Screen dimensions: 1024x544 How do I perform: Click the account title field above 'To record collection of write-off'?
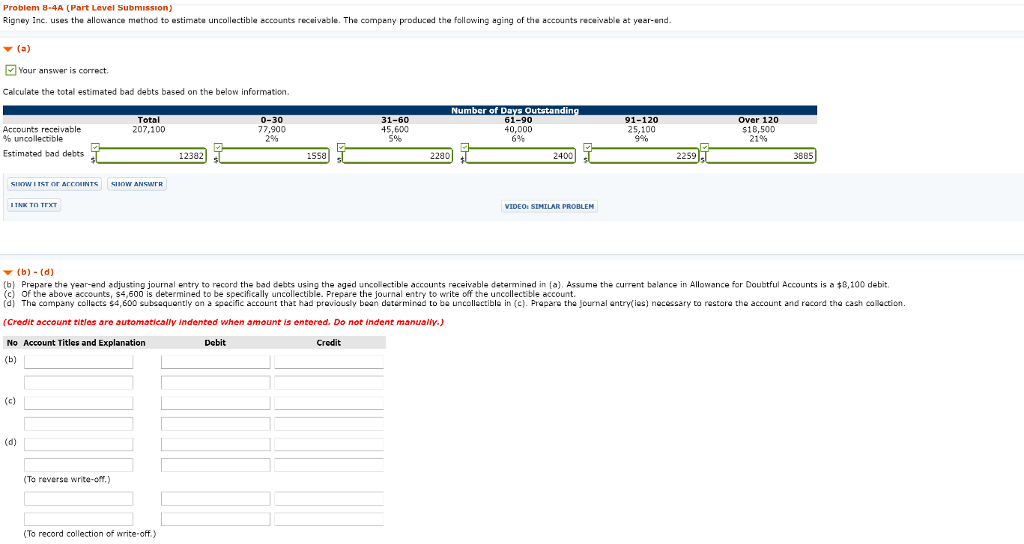(x=78, y=519)
